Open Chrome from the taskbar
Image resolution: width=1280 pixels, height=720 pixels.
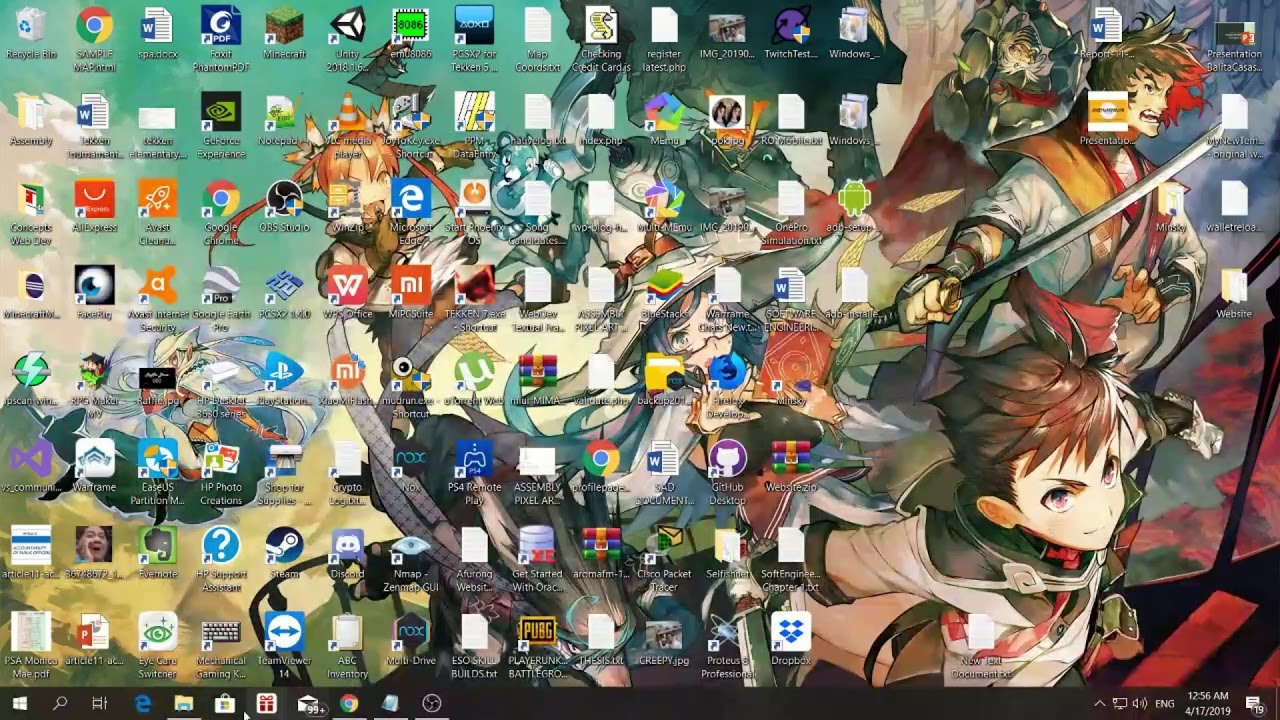point(349,704)
